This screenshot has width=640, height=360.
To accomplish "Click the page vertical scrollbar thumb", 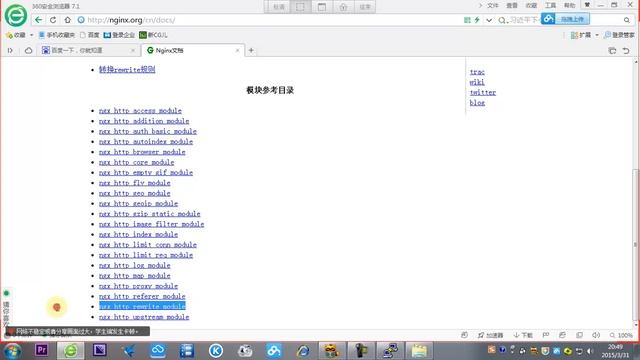I will 636,244.
